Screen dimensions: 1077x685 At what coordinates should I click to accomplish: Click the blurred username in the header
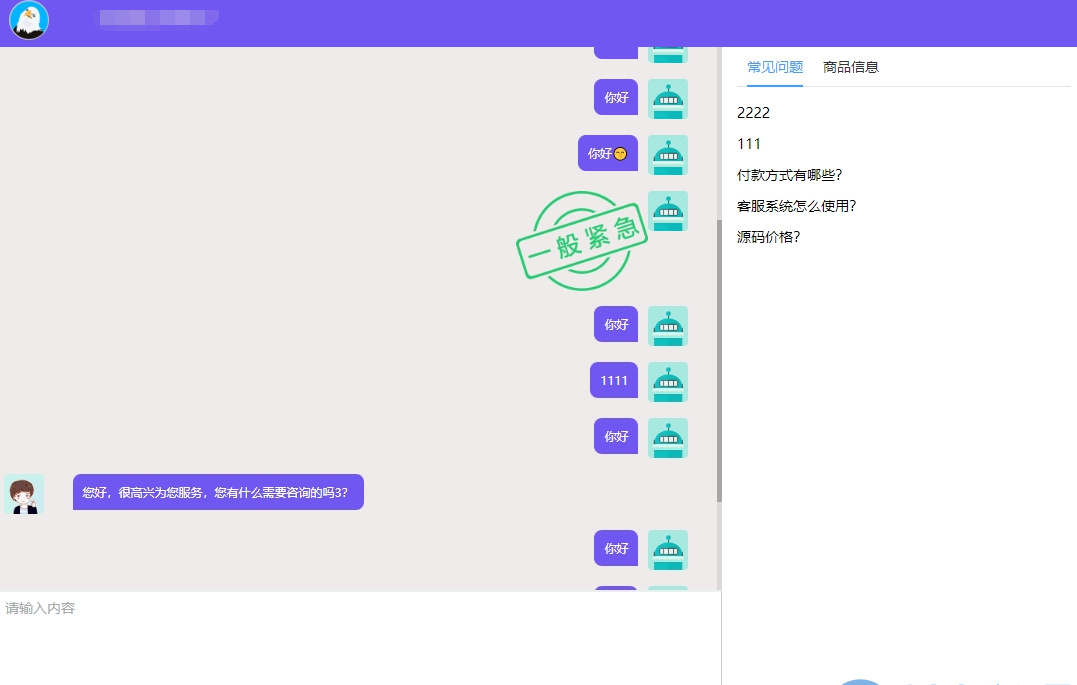[159, 18]
